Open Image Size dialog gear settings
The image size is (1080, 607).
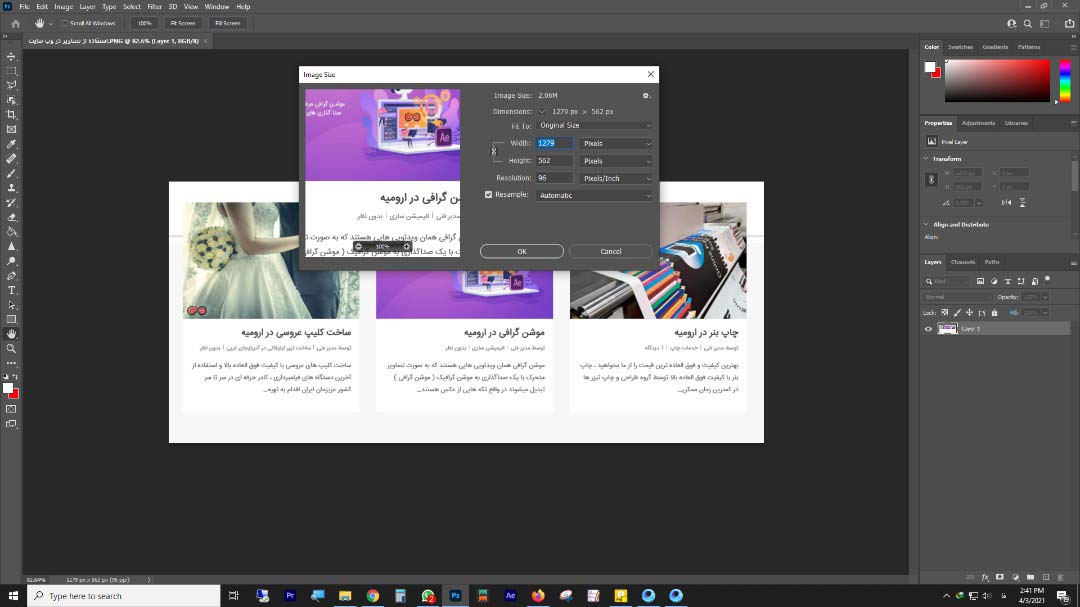coord(646,96)
